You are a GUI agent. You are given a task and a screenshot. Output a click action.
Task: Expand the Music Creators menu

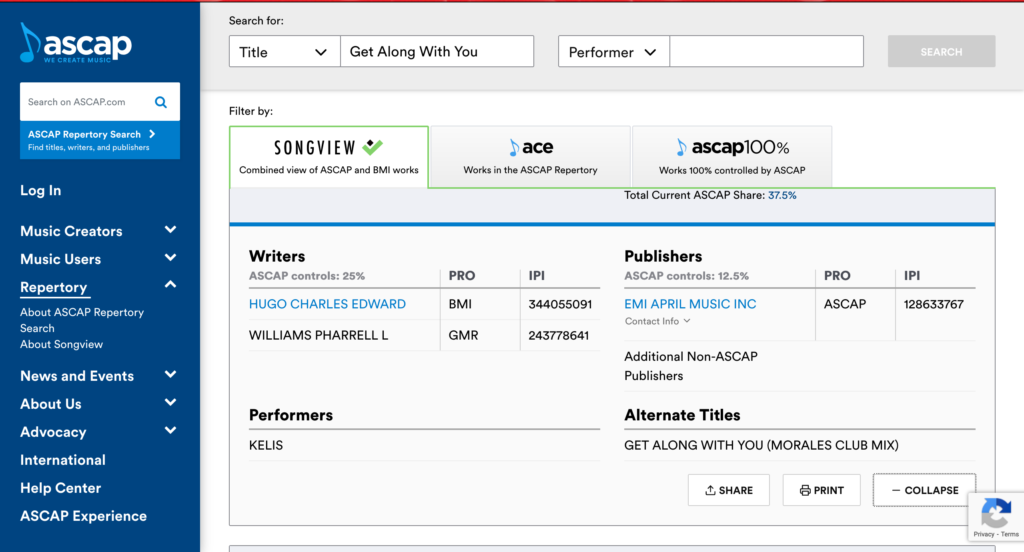click(x=170, y=230)
